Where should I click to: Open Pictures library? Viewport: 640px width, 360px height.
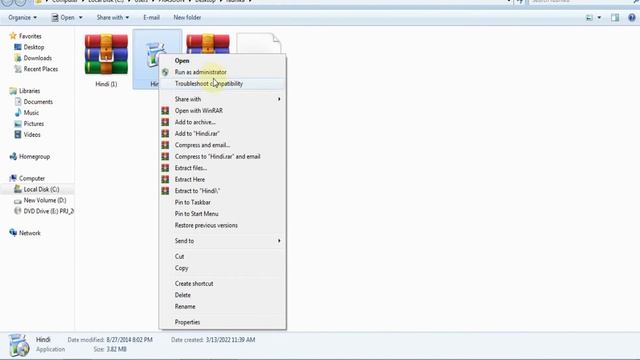tap(33, 124)
